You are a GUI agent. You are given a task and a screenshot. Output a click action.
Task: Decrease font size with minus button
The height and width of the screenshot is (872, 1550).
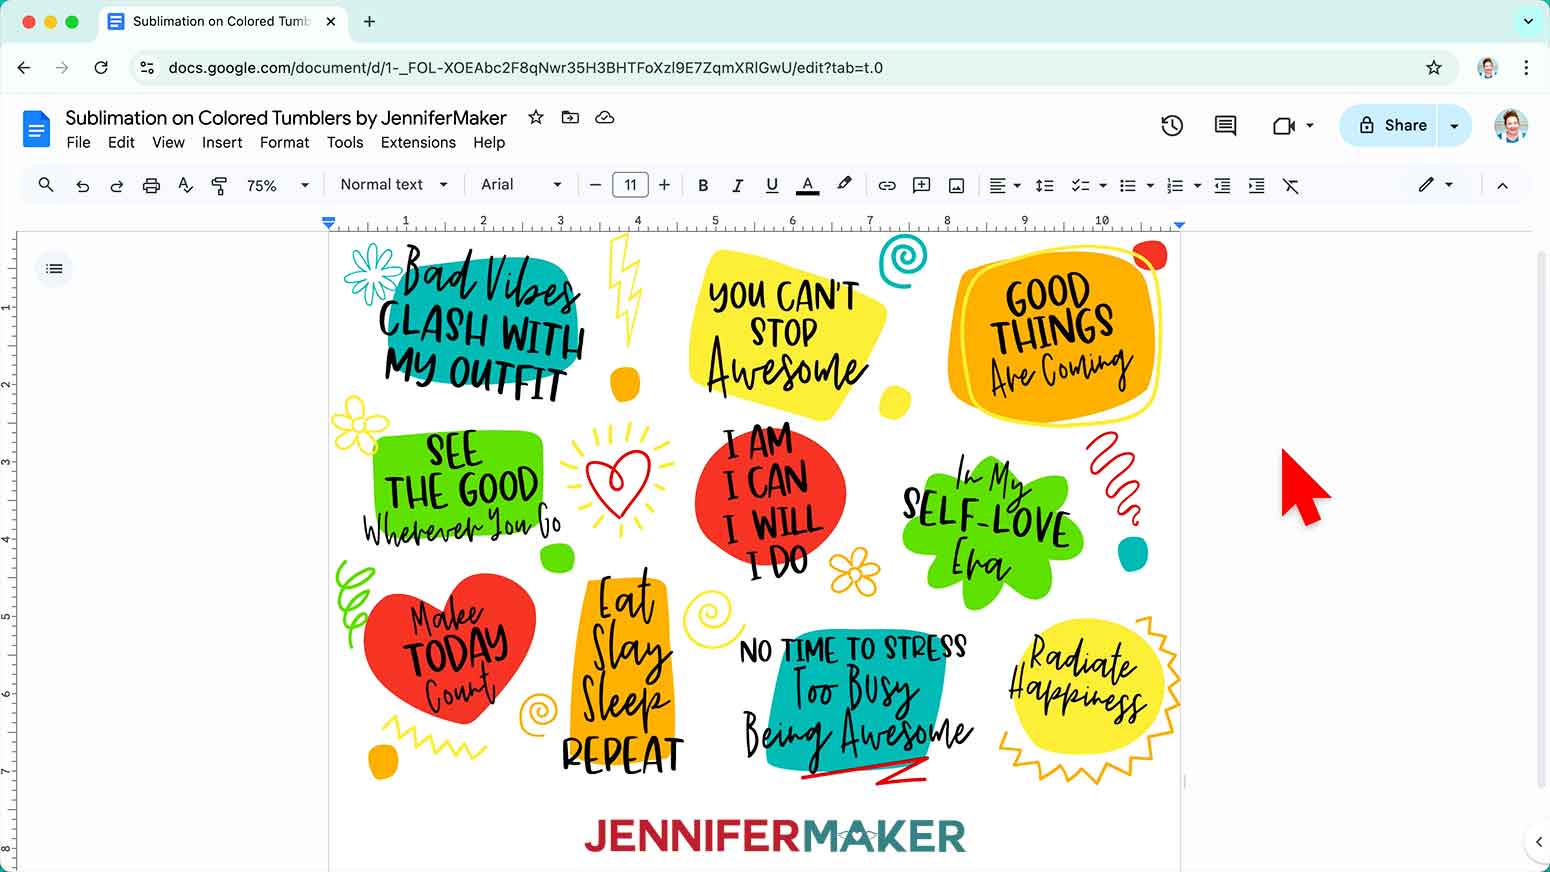[x=595, y=185]
